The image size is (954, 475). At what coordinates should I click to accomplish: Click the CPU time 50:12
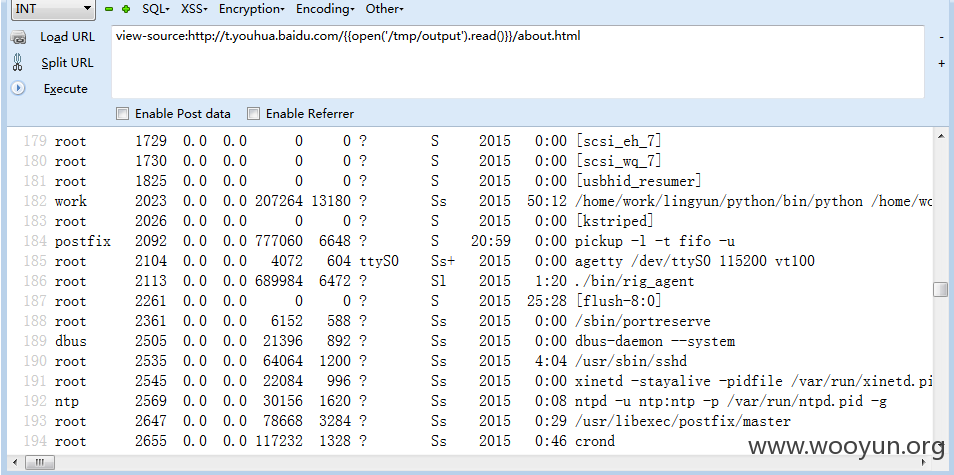point(546,201)
